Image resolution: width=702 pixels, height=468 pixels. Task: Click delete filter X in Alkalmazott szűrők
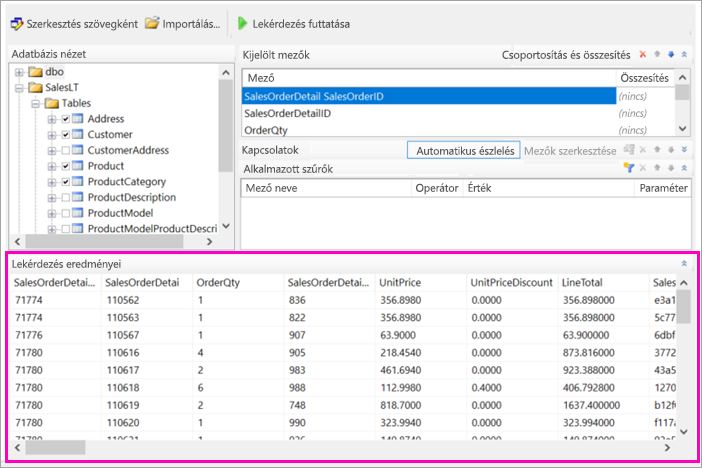click(x=643, y=168)
